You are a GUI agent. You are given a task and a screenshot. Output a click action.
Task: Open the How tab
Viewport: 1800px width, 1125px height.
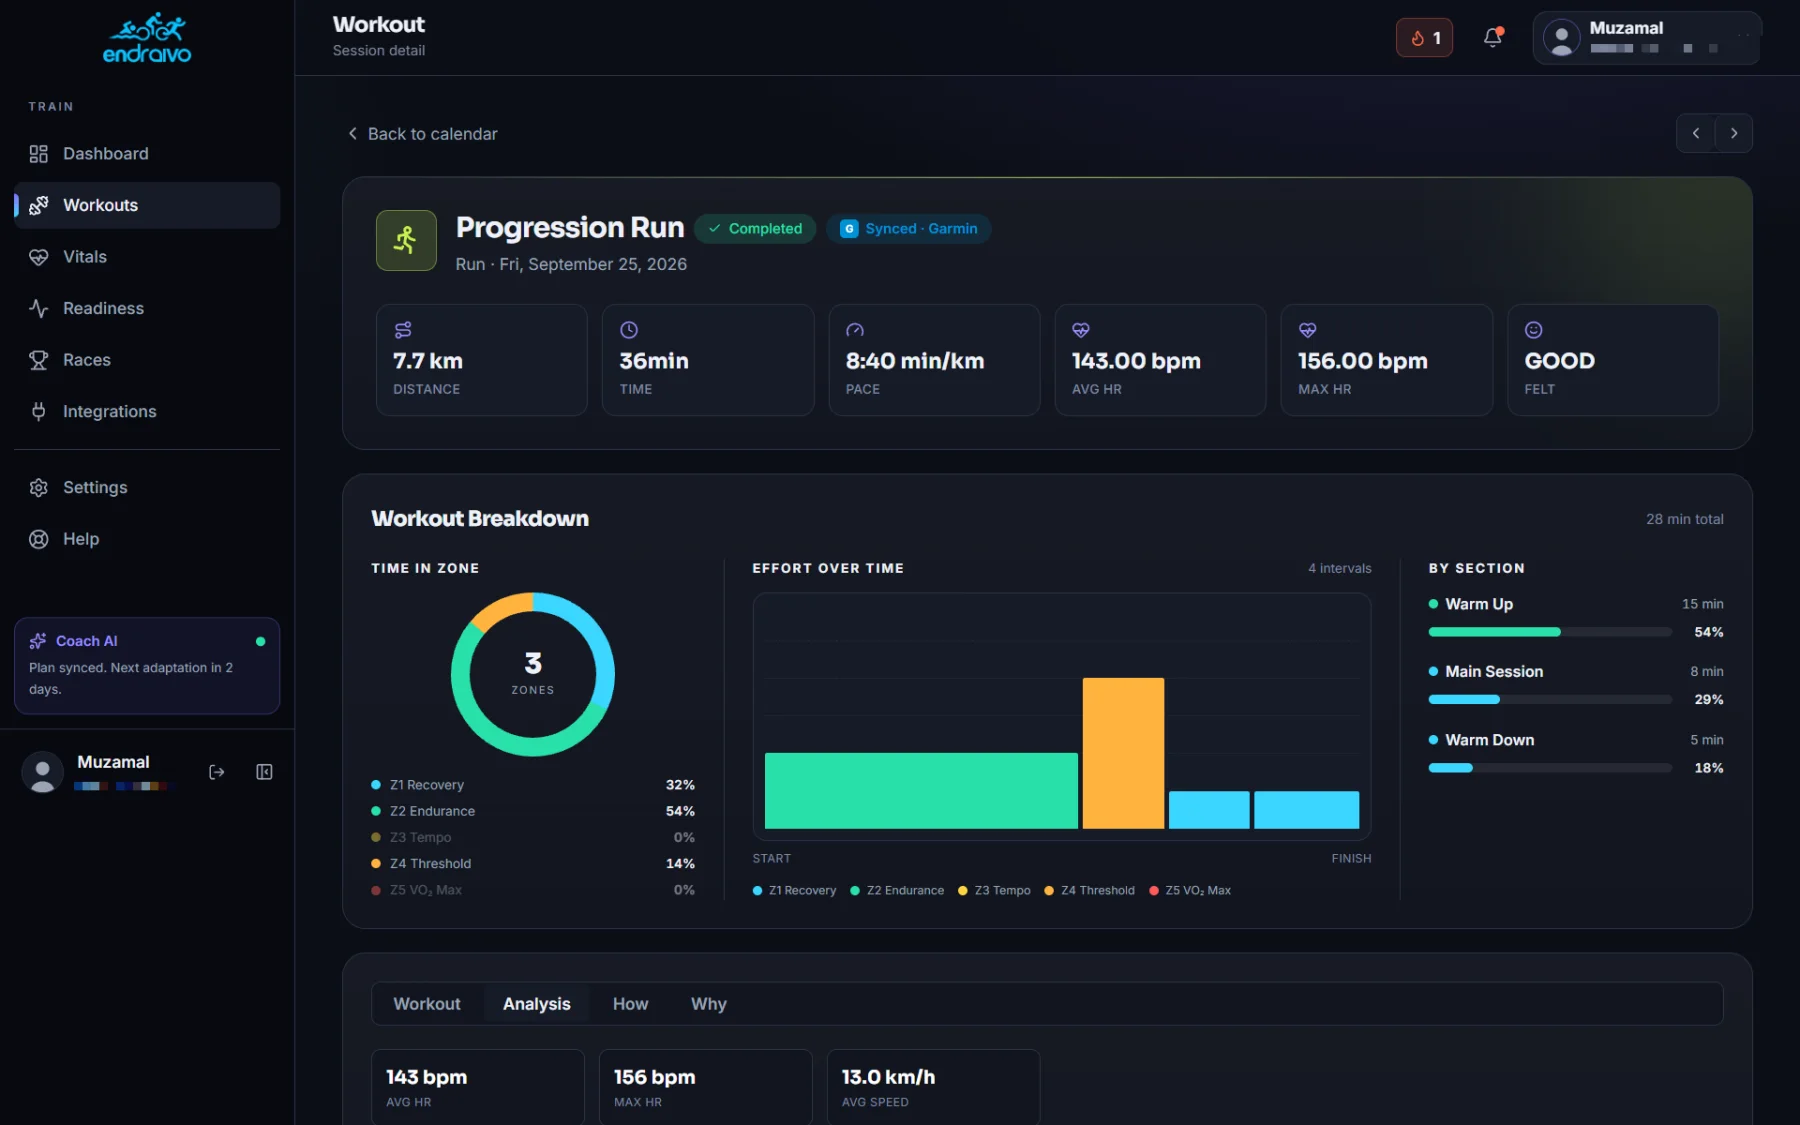(630, 1004)
